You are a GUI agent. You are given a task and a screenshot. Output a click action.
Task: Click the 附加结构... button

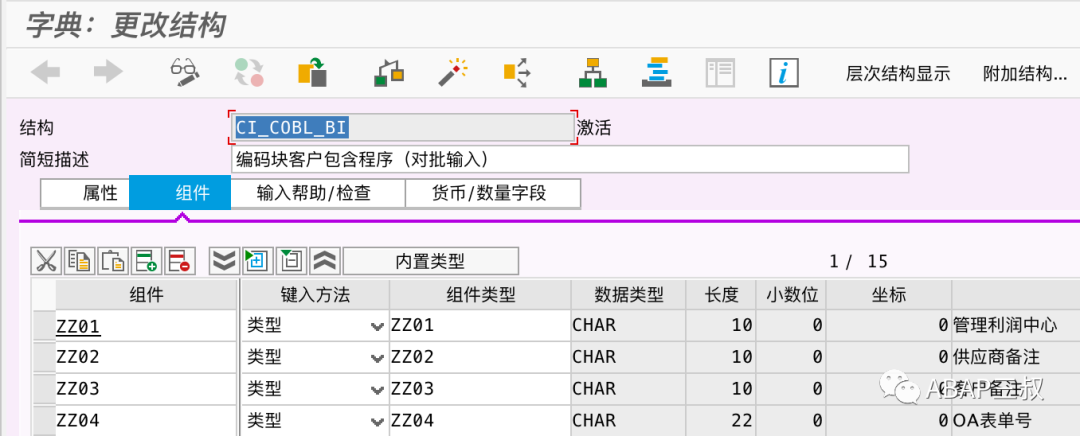[1025, 74]
